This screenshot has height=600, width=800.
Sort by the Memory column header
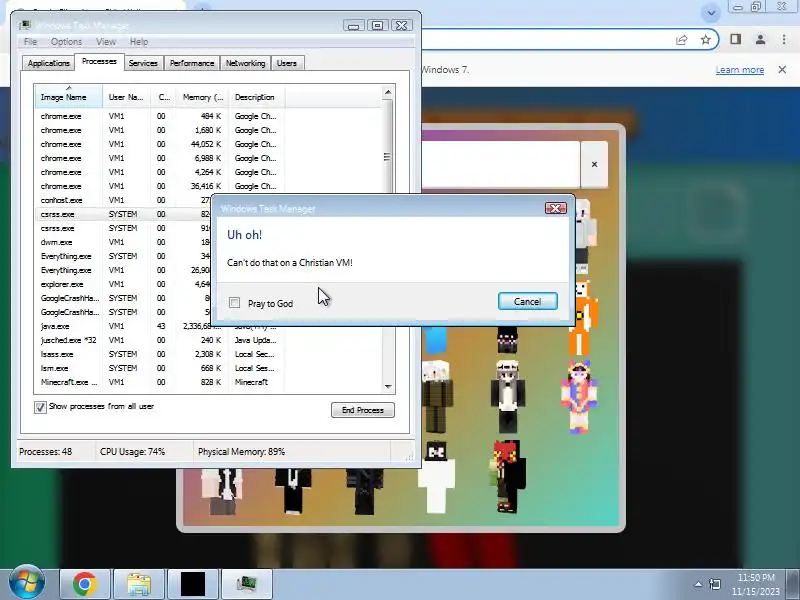[203, 97]
